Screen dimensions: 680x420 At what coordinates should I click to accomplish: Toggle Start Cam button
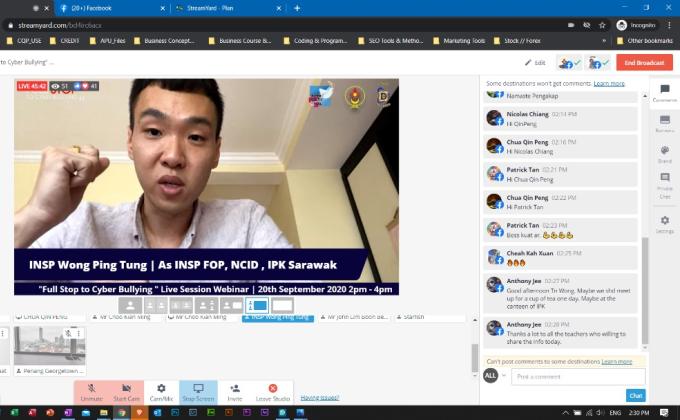[x=126, y=391]
